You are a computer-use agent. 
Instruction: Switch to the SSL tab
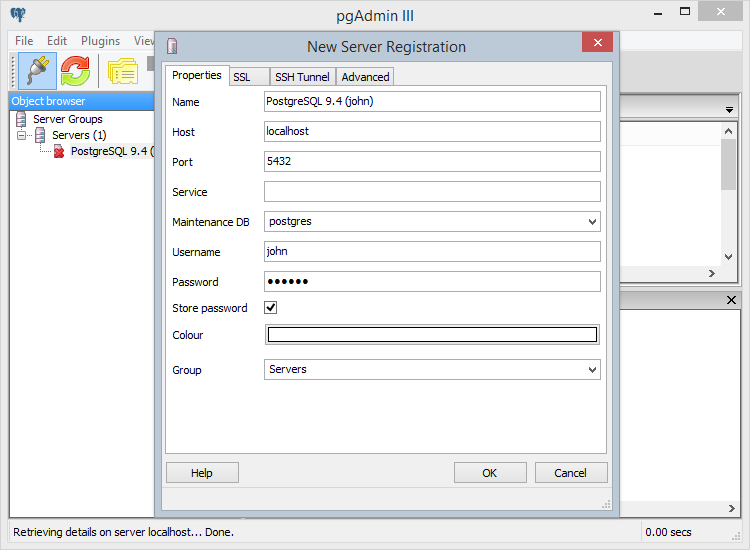[242, 77]
